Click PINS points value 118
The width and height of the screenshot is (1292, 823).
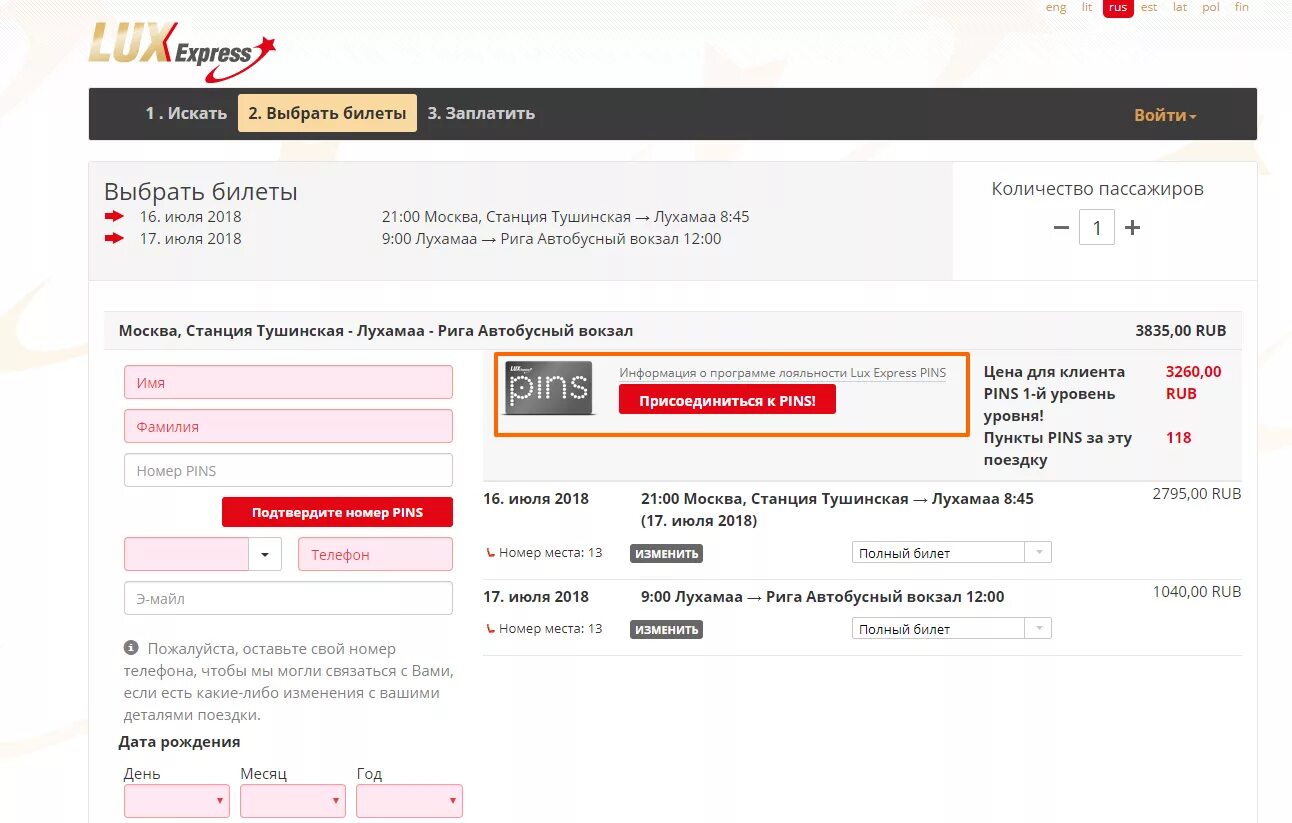[x=1178, y=438]
